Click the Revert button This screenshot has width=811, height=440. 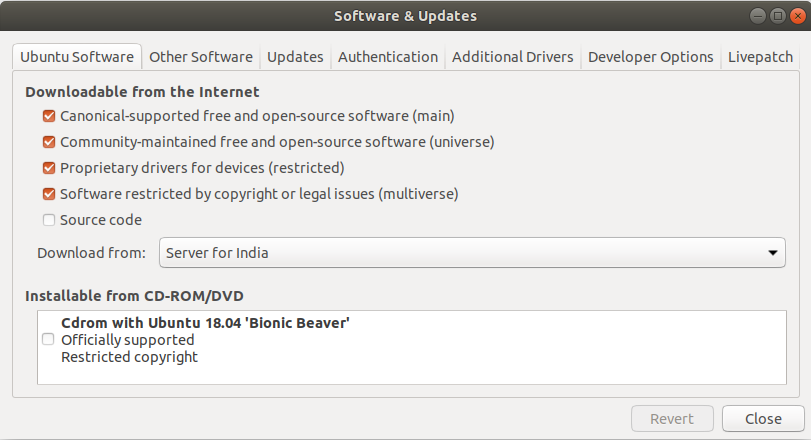(x=672, y=419)
